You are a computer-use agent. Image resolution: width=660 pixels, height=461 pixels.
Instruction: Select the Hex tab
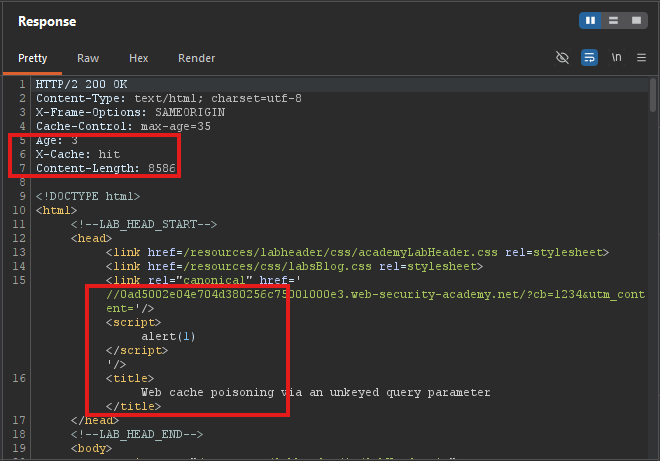click(x=138, y=58)
